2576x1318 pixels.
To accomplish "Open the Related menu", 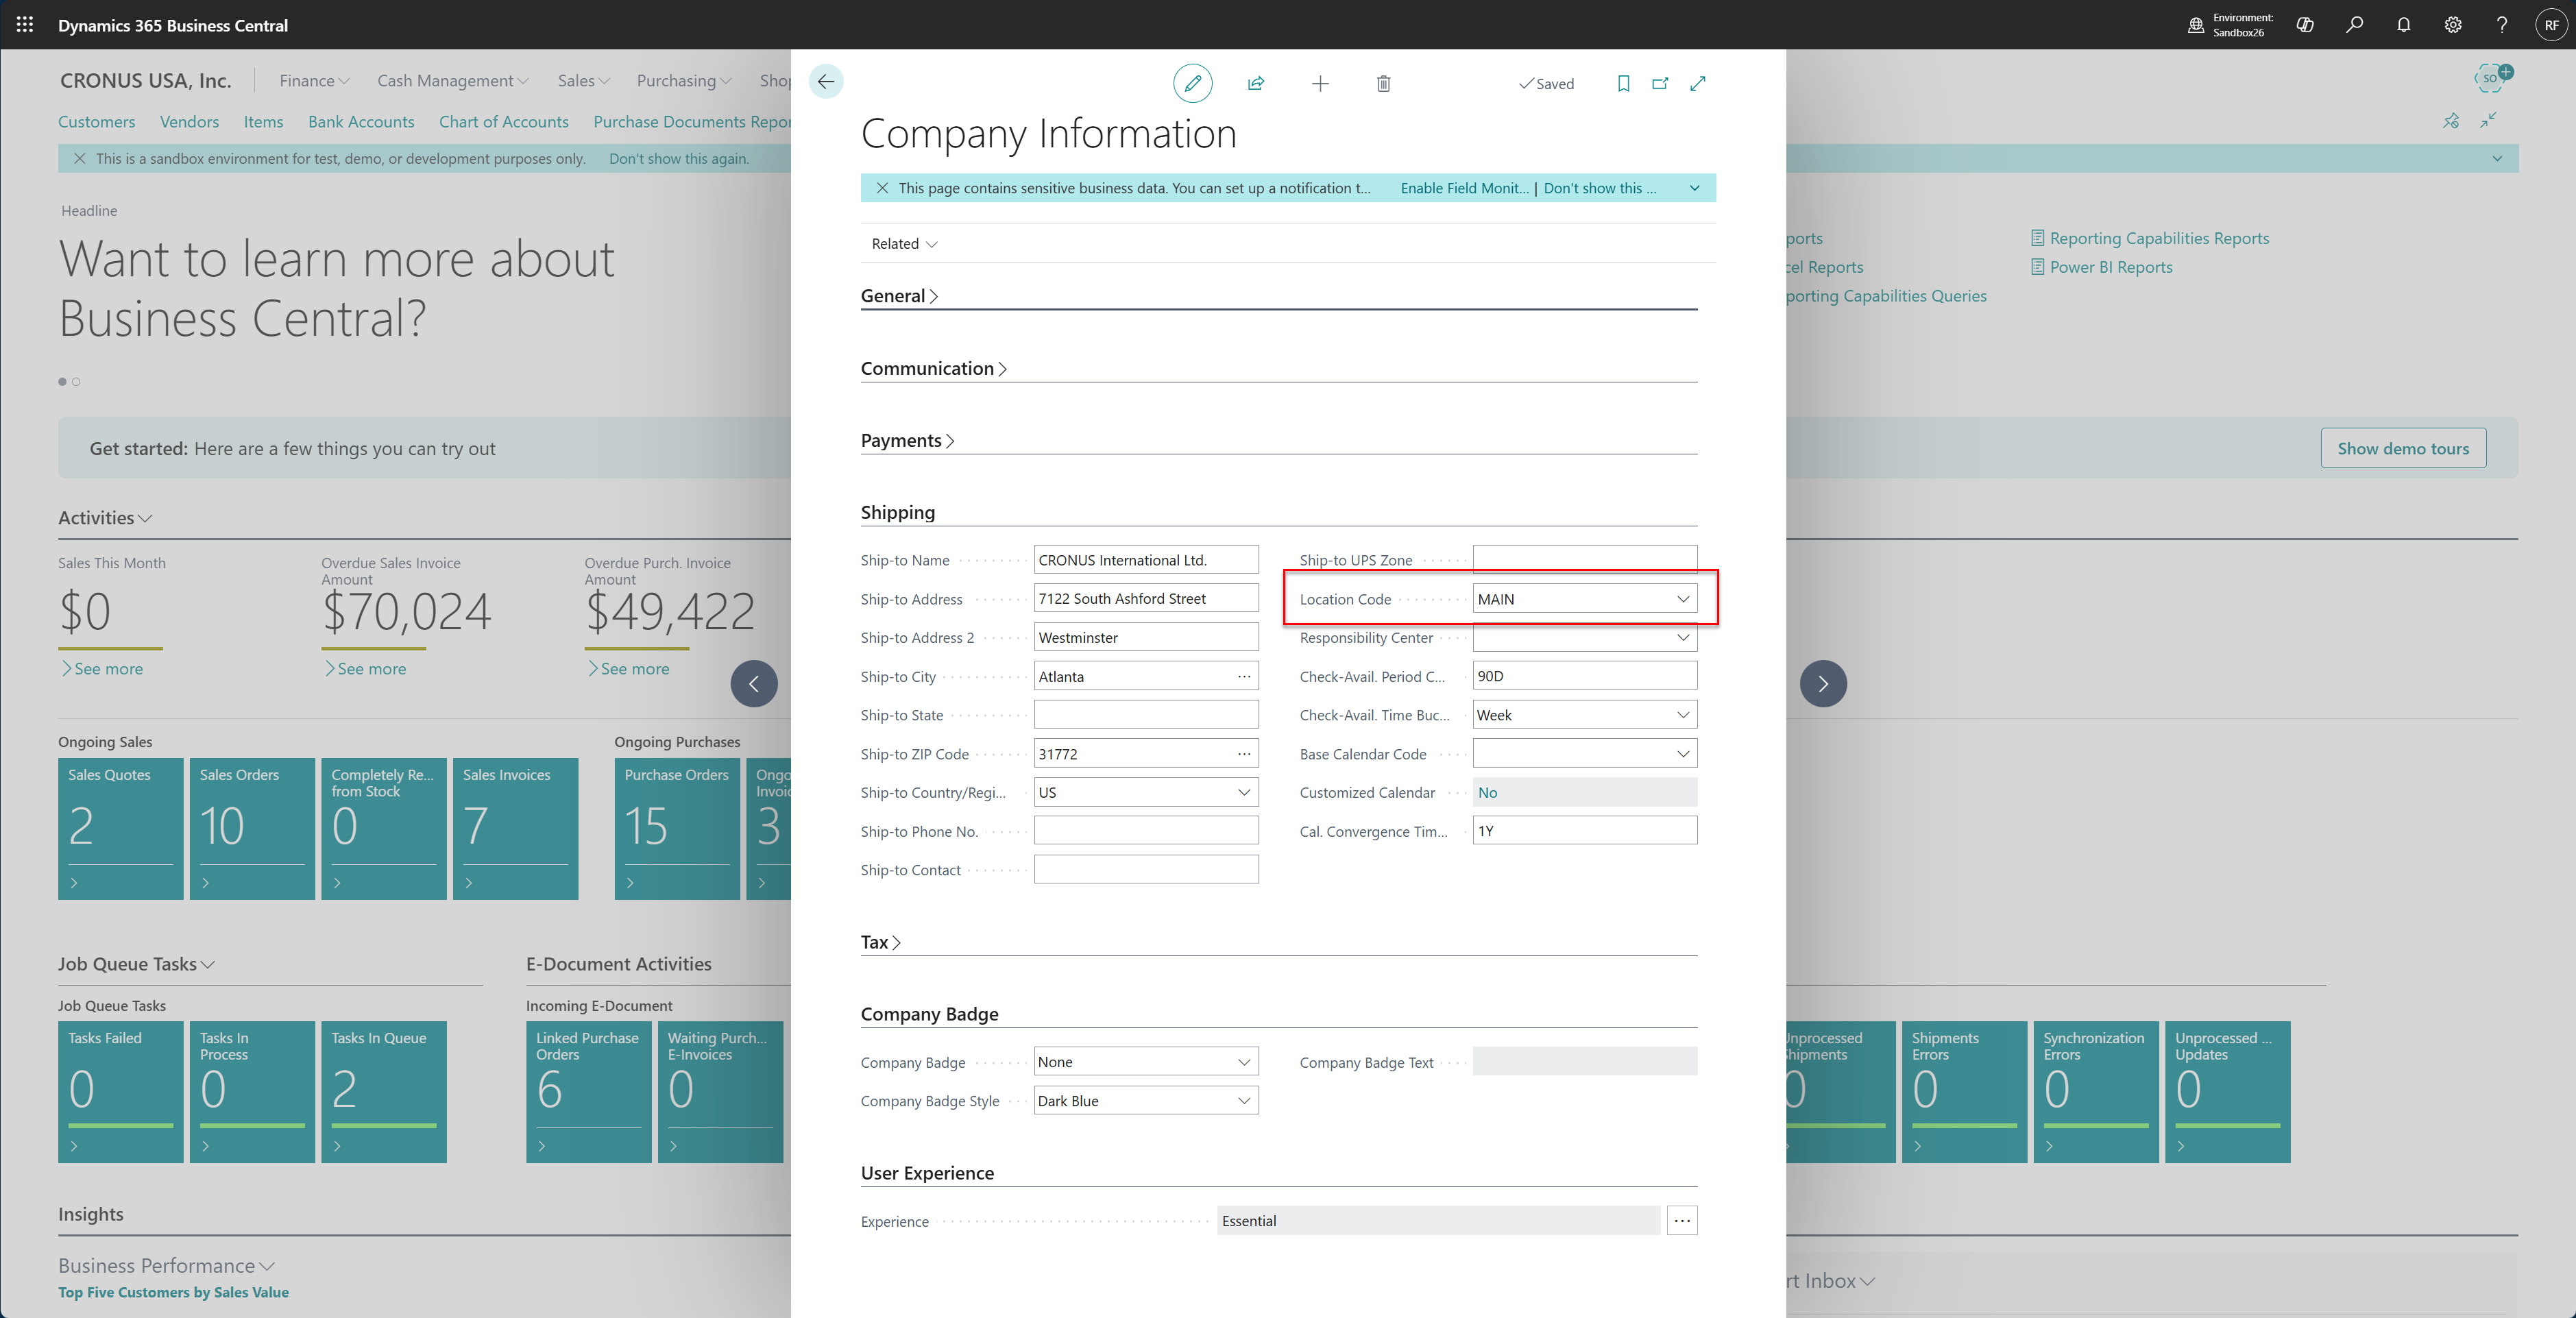I will click(903, 244).
